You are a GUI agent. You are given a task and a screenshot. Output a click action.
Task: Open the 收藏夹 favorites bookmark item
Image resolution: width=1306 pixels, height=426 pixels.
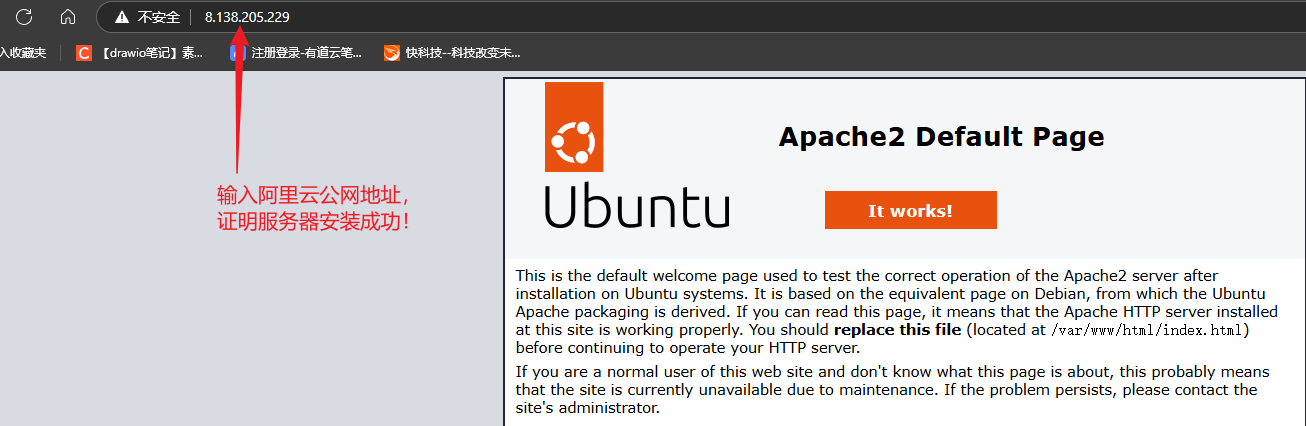pyautogui.click(x=22, y=52)
